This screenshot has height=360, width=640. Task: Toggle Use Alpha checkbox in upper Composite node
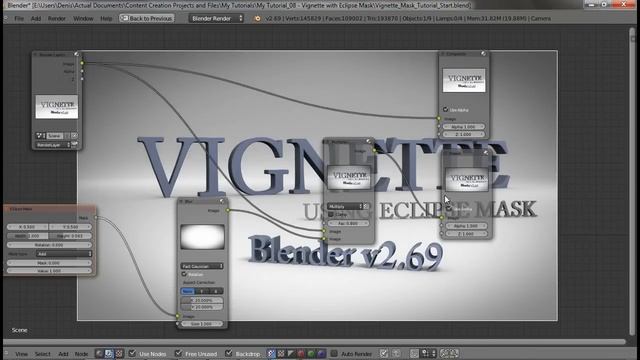pyautogui.click(x=445, y=109)
